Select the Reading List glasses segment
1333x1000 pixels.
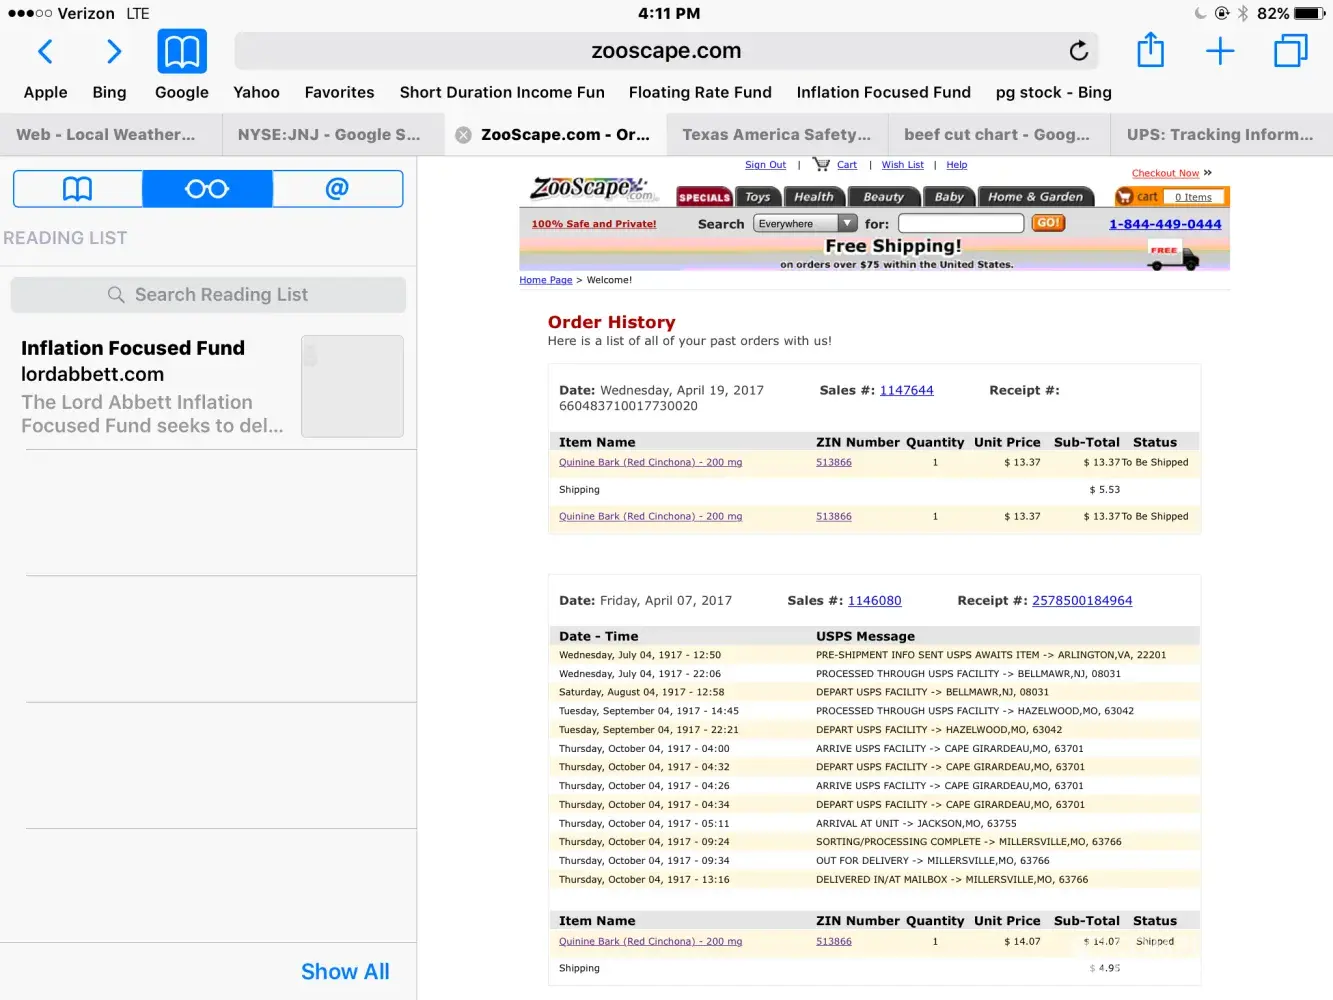pyautogui.click(x=207, y=189)
